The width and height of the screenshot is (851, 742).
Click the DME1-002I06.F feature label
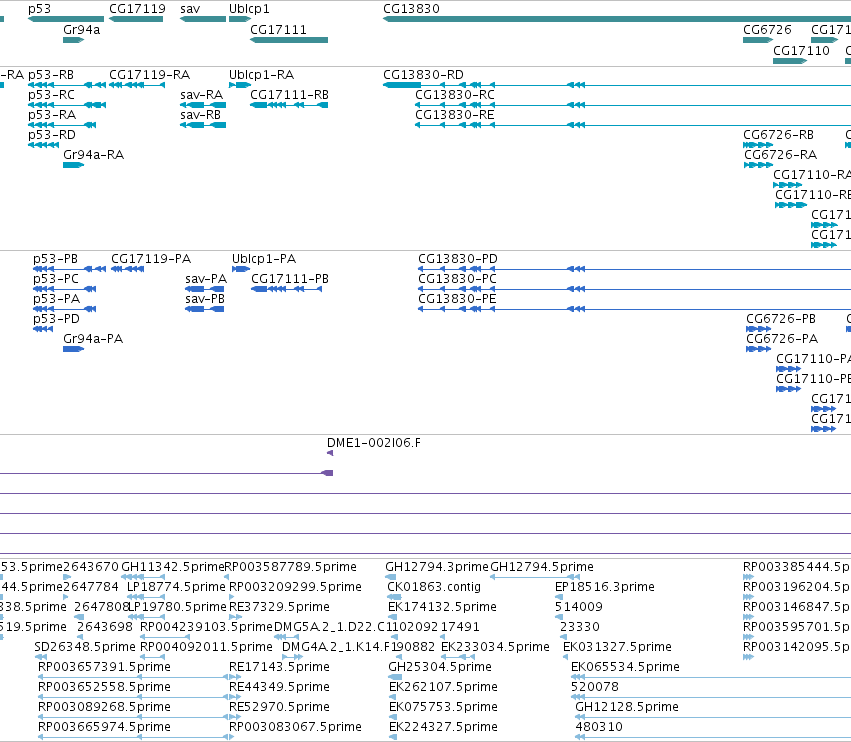click(x=373, y=442)
